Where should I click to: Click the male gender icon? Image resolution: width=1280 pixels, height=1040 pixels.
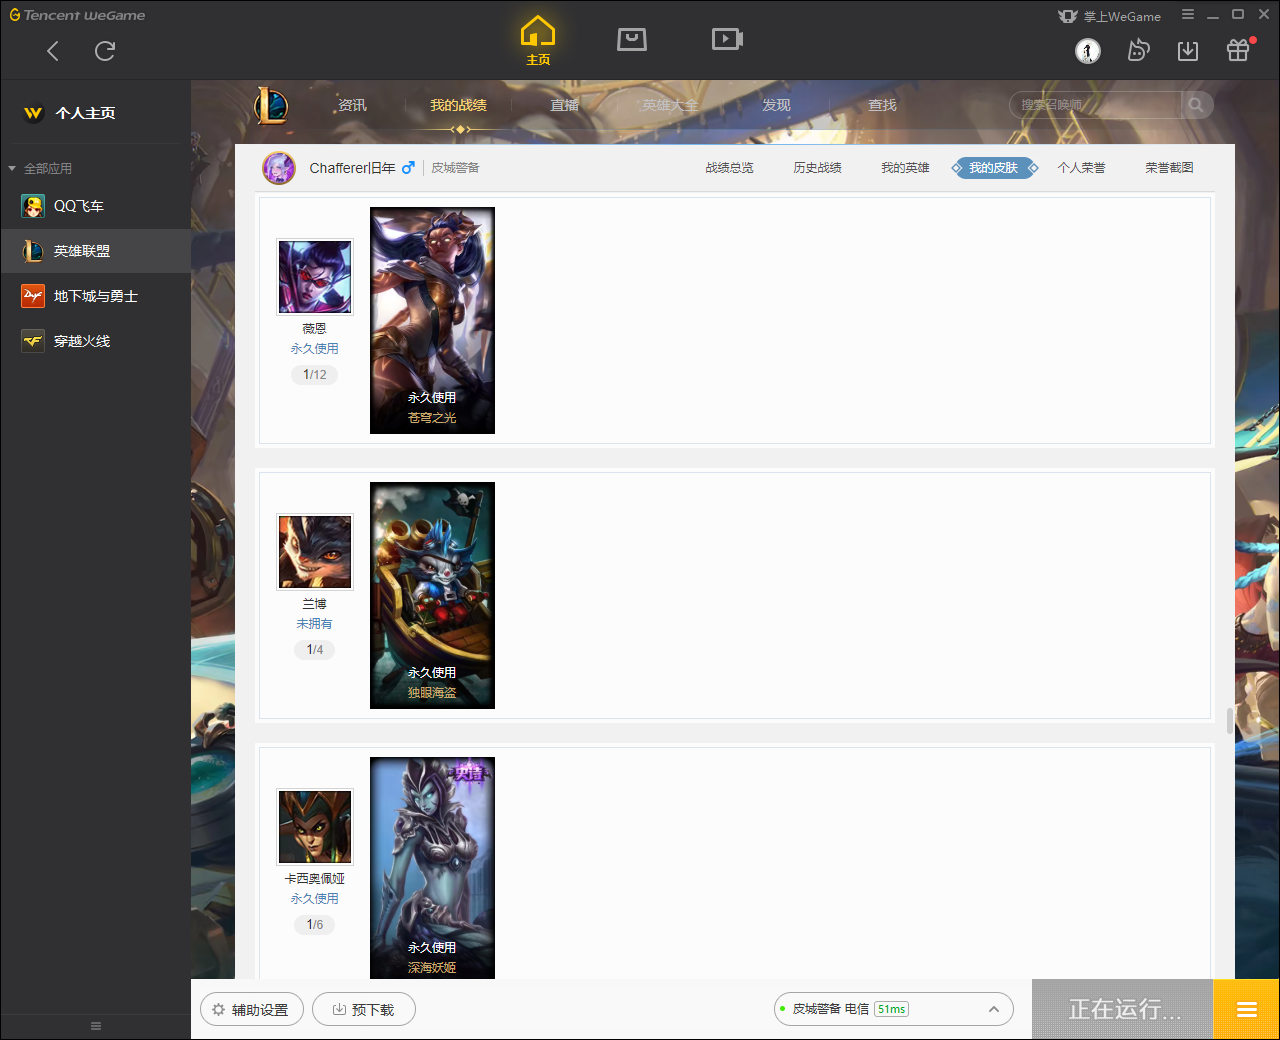pyautogui.click(x=408, y=168)
